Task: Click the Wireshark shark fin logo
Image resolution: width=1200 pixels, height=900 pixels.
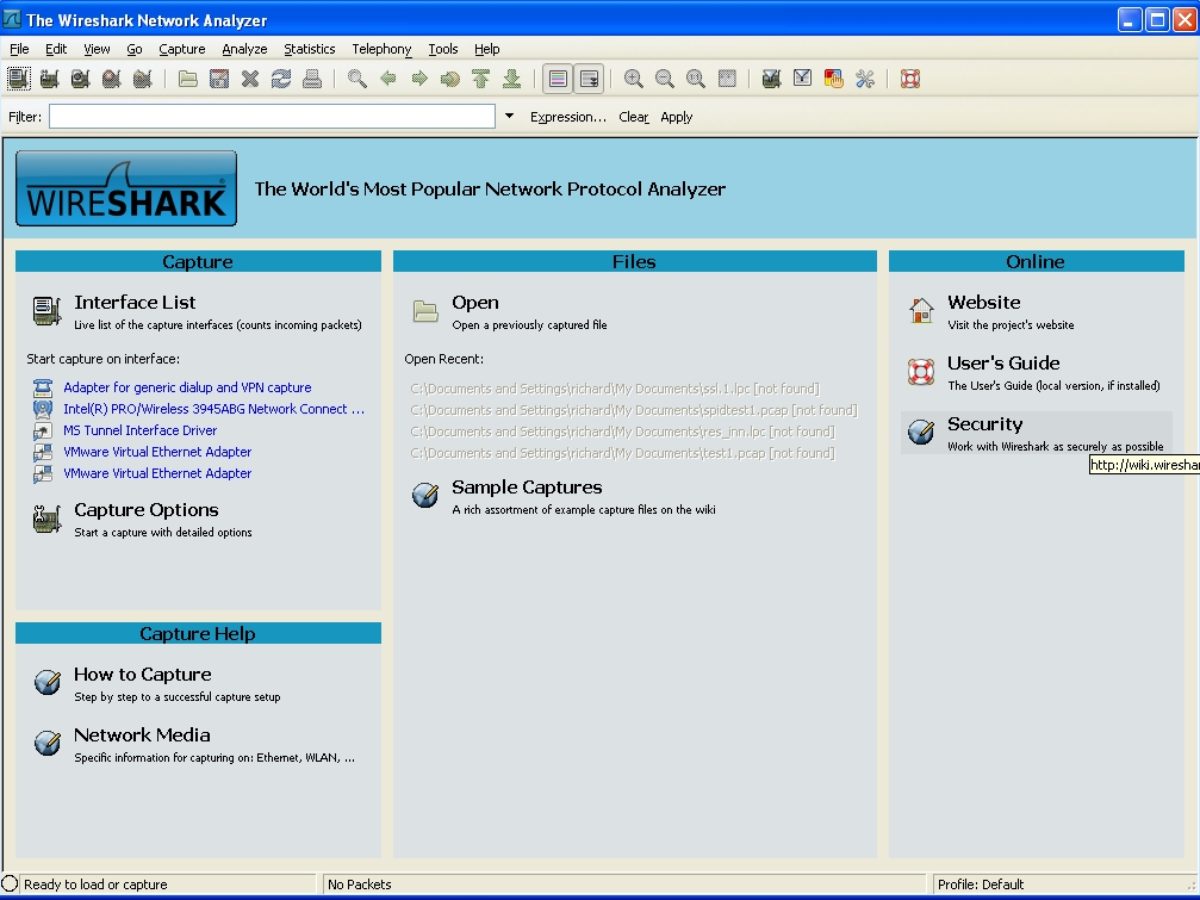Action: click(126, 189)
